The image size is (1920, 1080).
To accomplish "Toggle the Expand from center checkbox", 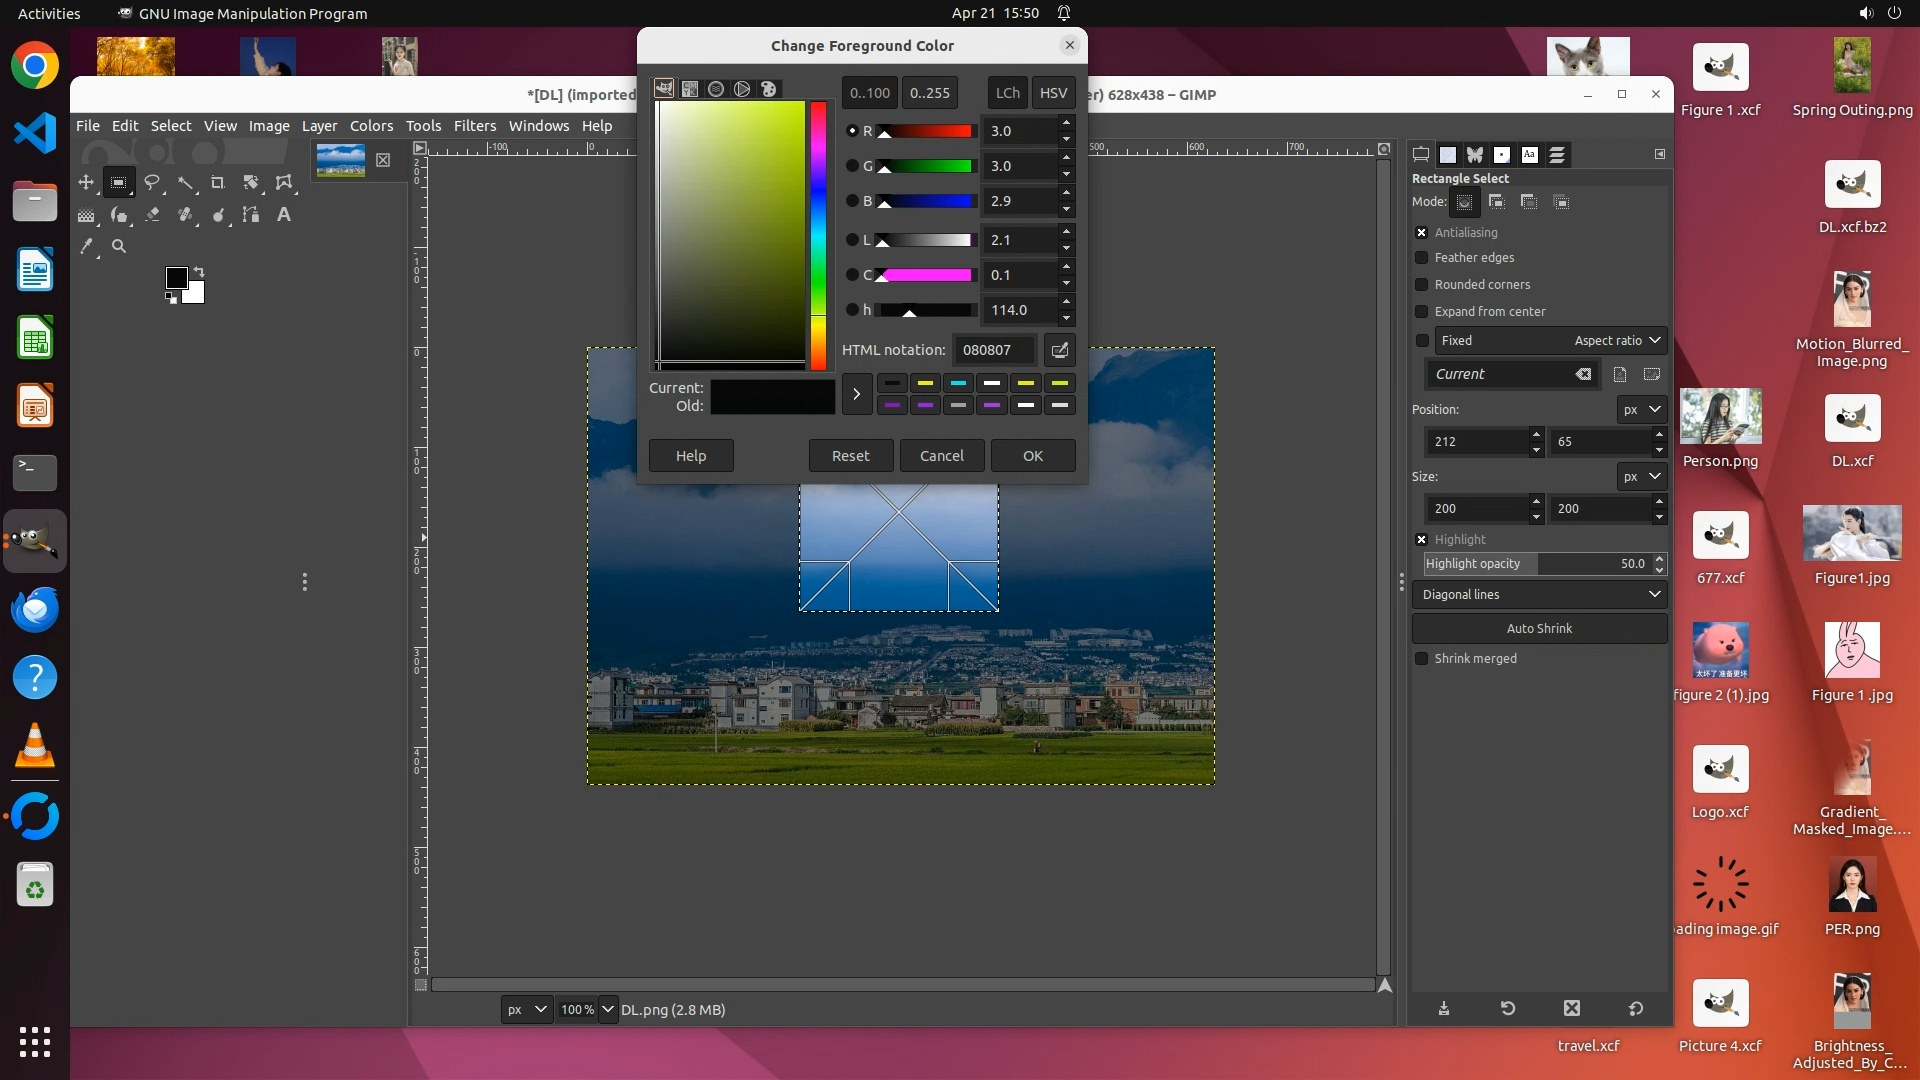I will [1422, 312].
